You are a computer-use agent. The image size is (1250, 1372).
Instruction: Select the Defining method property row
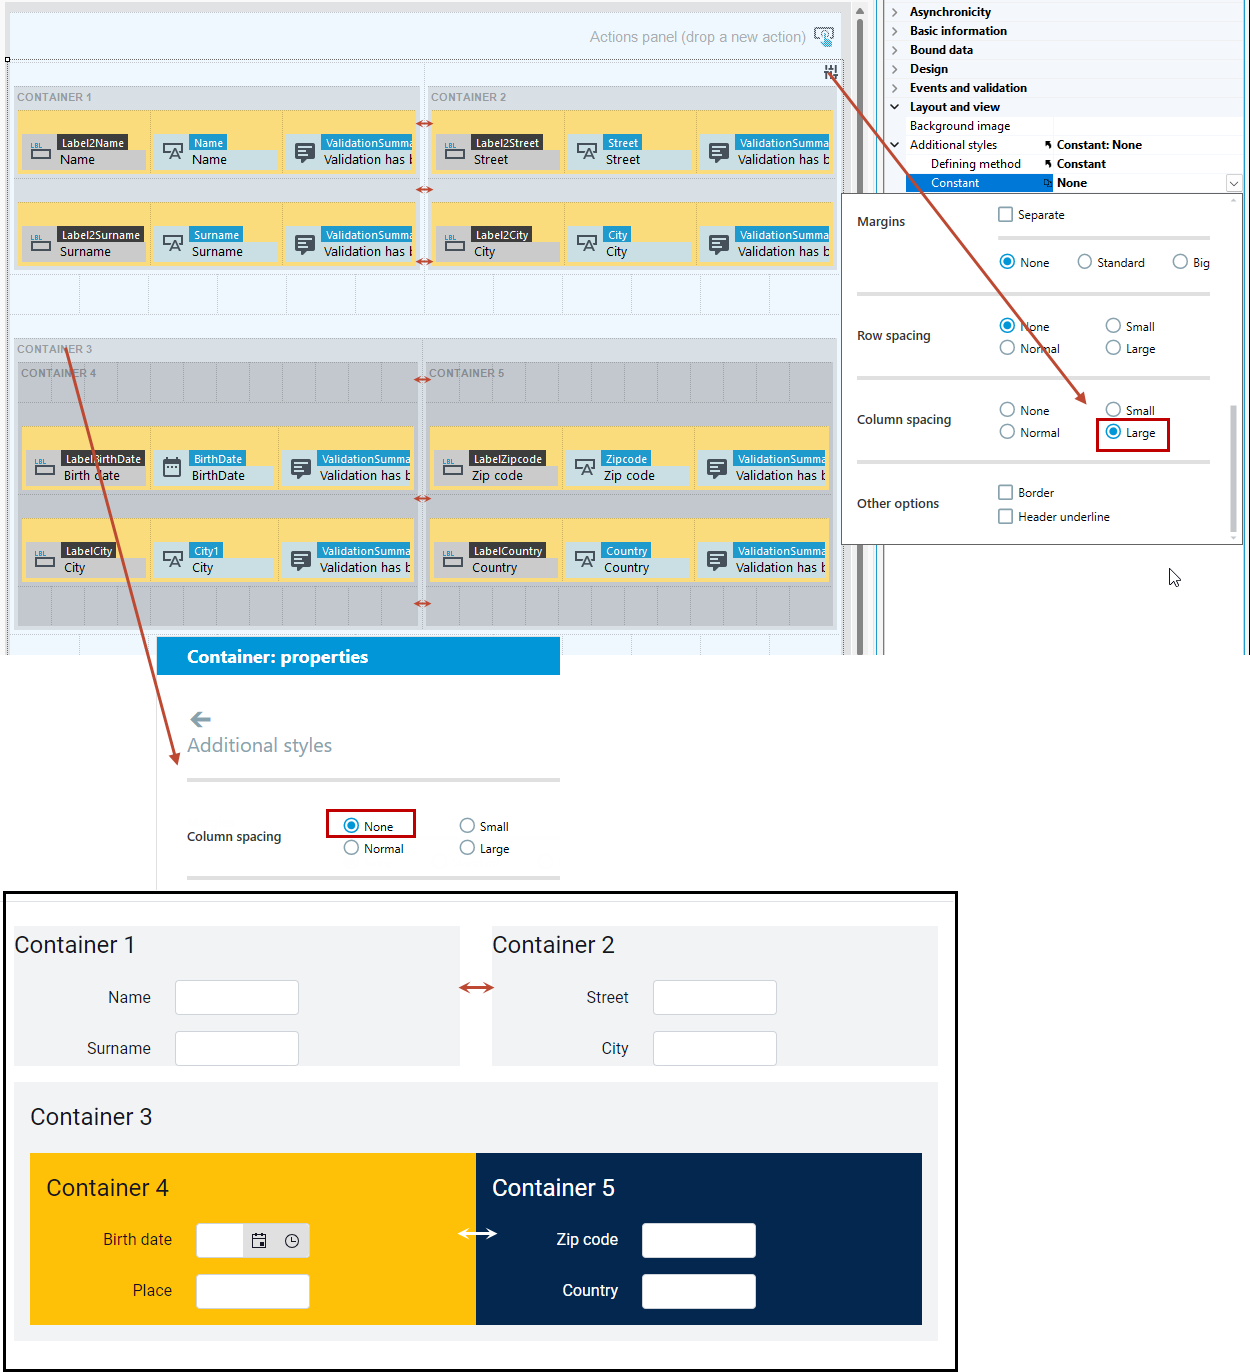1074,164
